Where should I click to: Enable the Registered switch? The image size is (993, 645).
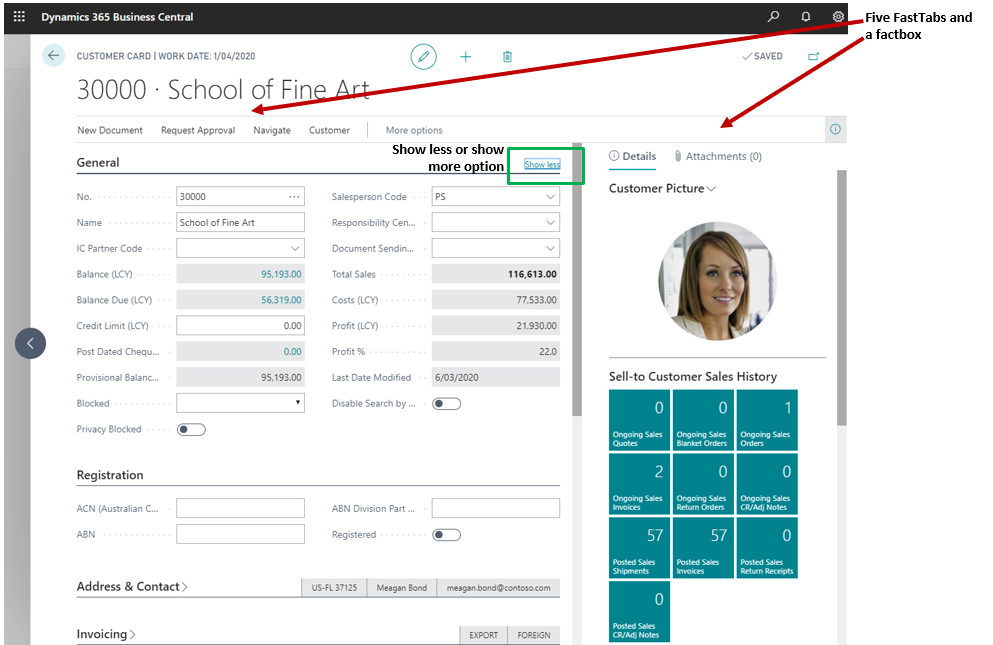[446, 535]
